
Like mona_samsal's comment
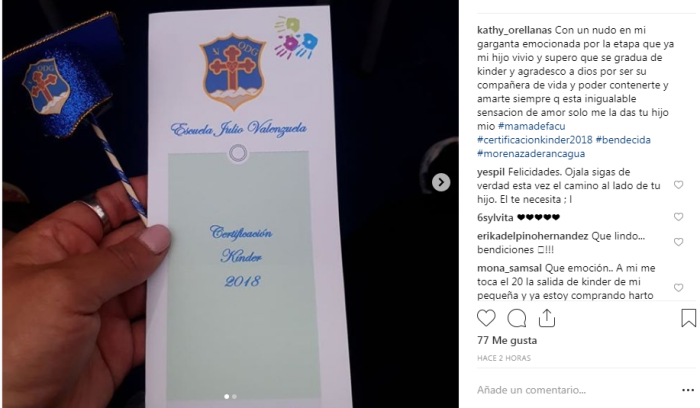point(678,288)
